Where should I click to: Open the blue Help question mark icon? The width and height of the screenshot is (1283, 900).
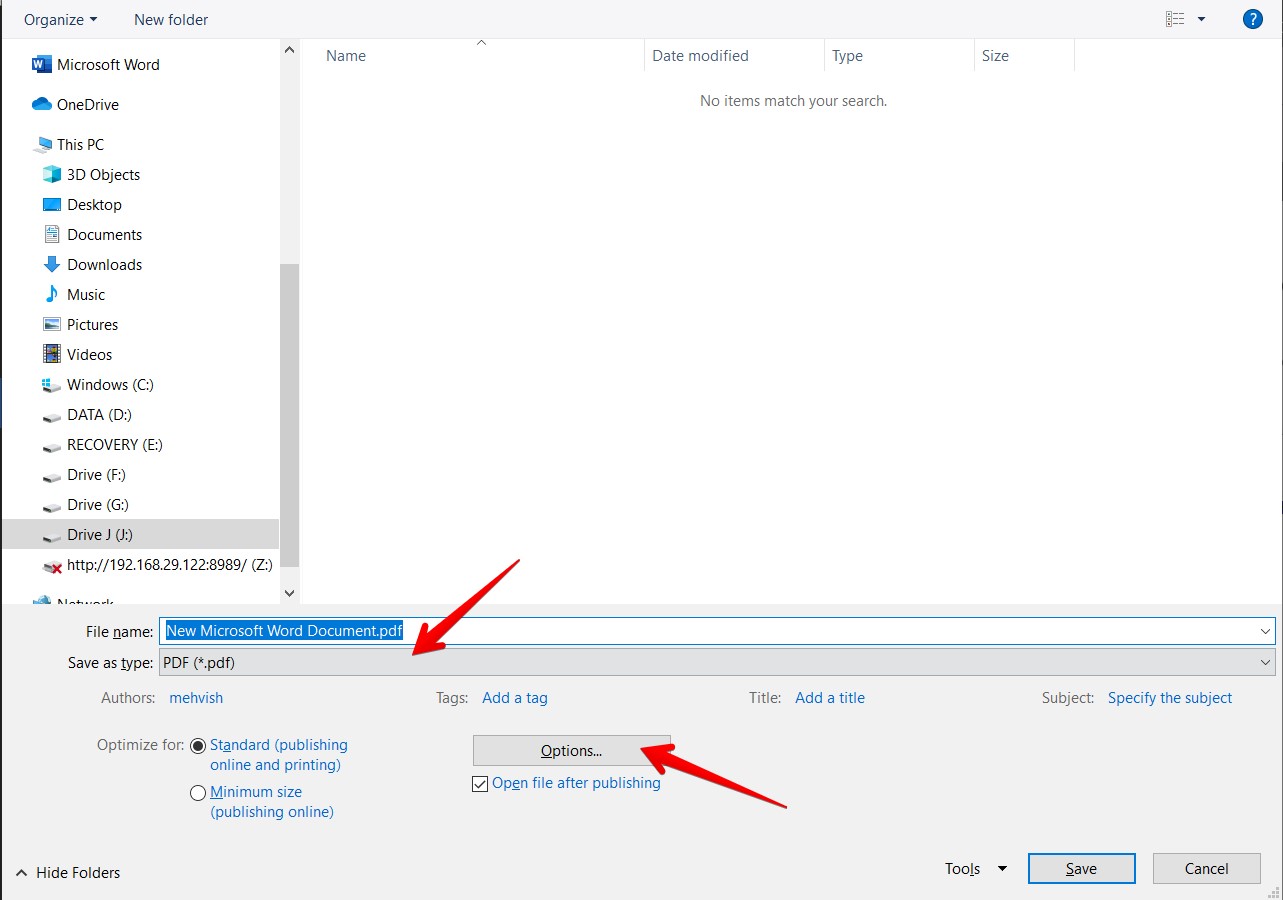(x=1252, y=19)
